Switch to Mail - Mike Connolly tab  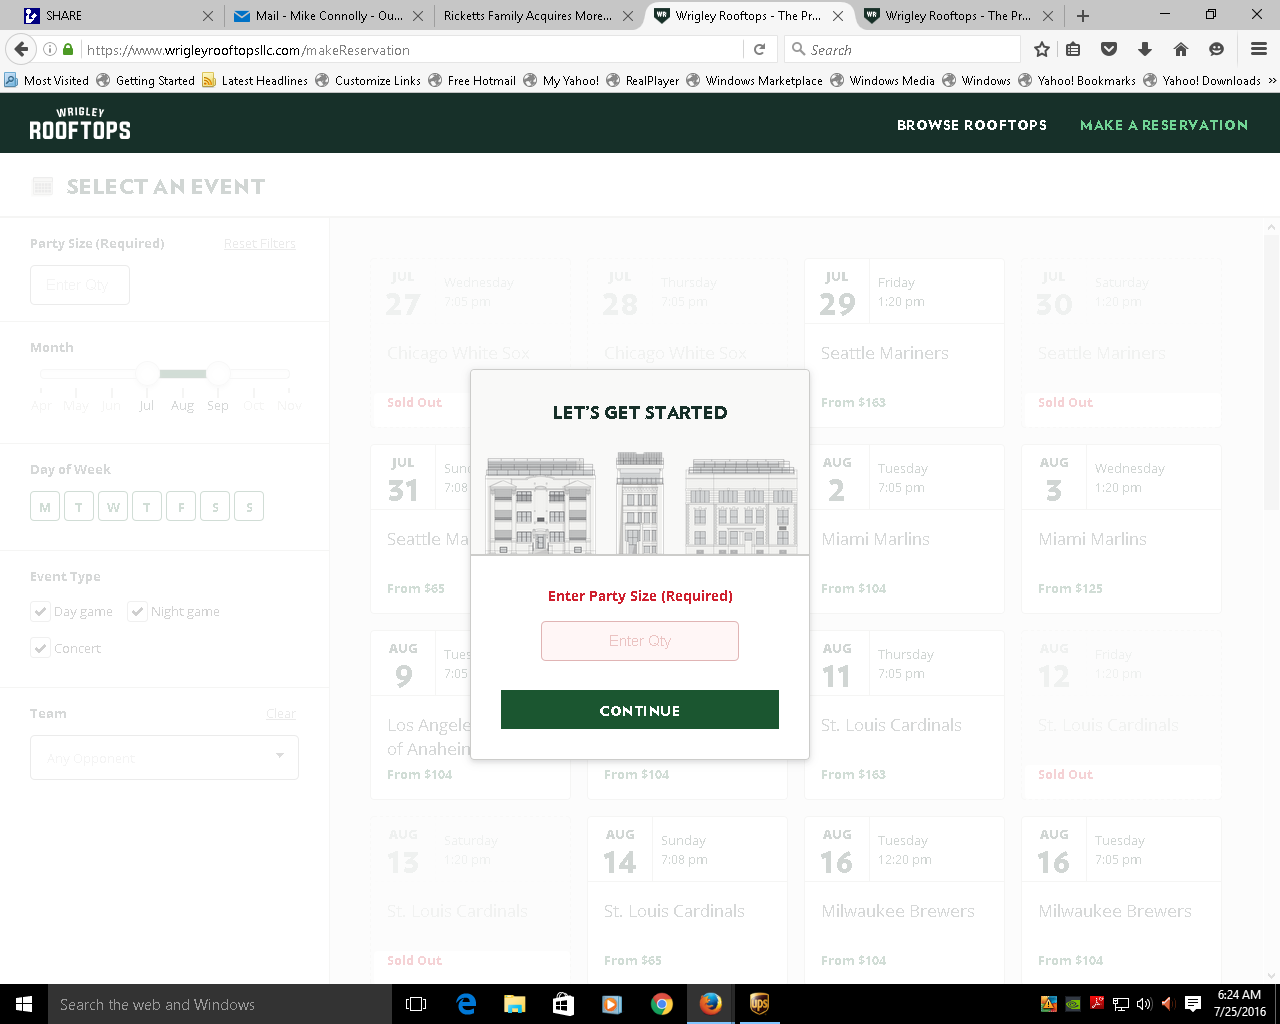coord(328,15)
